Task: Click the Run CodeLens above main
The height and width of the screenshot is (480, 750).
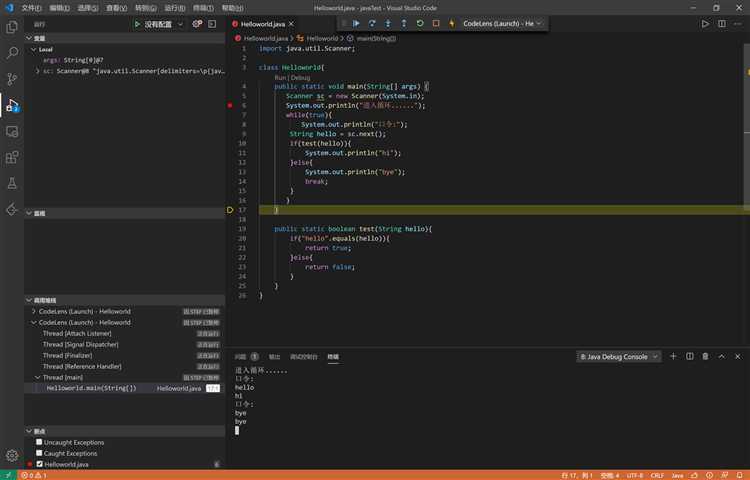Action: pos(280,77)
